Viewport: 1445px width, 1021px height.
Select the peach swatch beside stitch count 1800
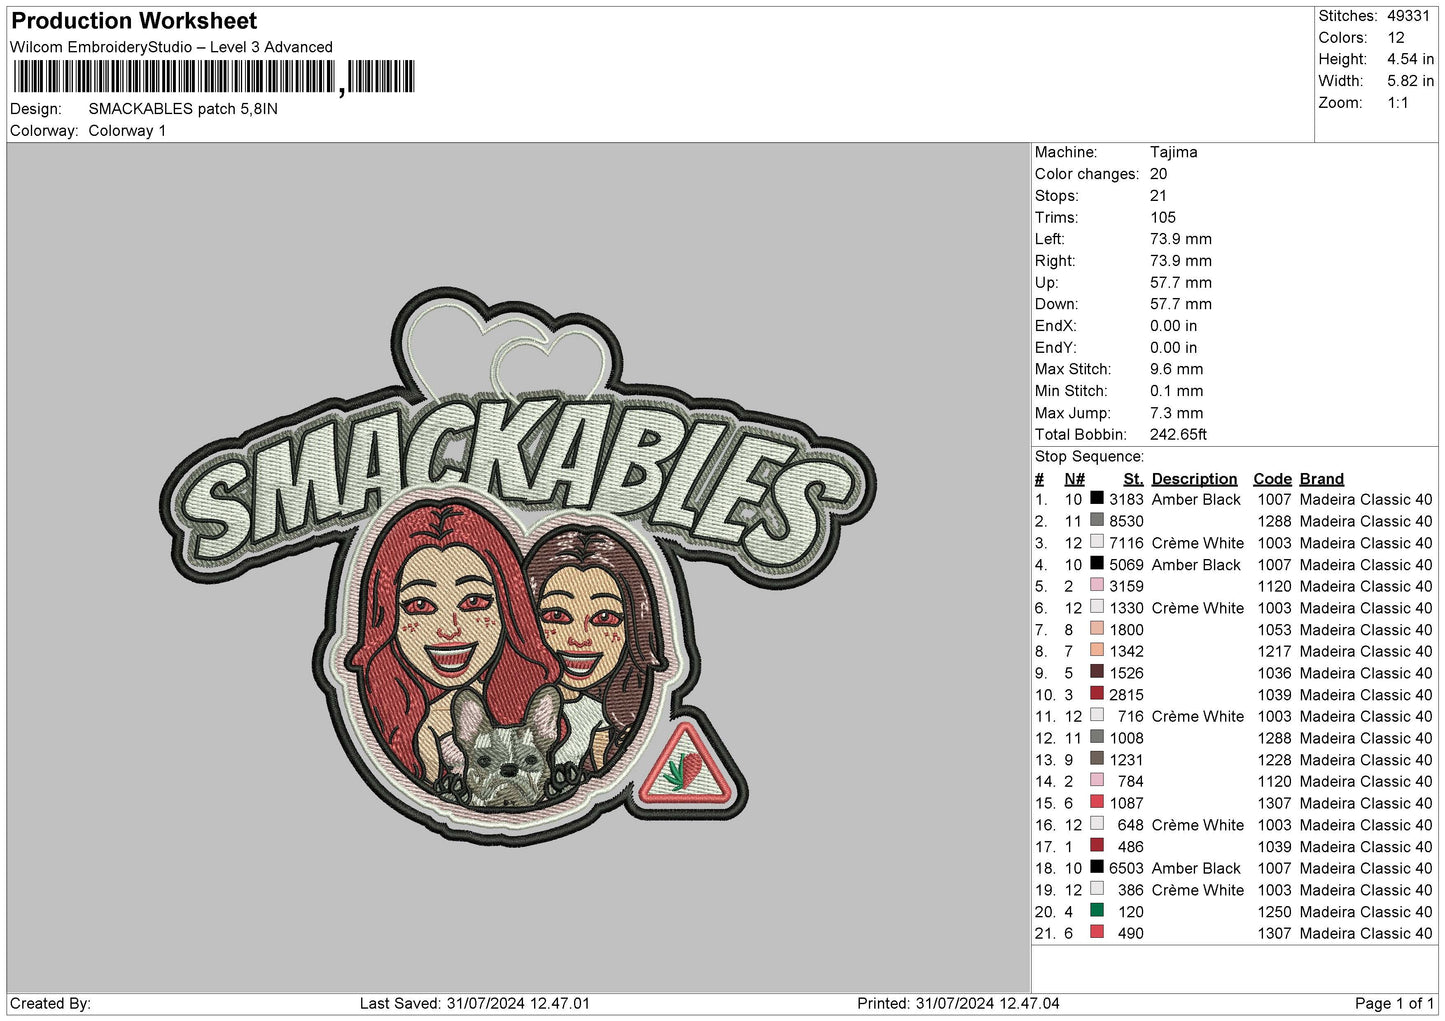pyautogui.click(x=1097, y=629)
